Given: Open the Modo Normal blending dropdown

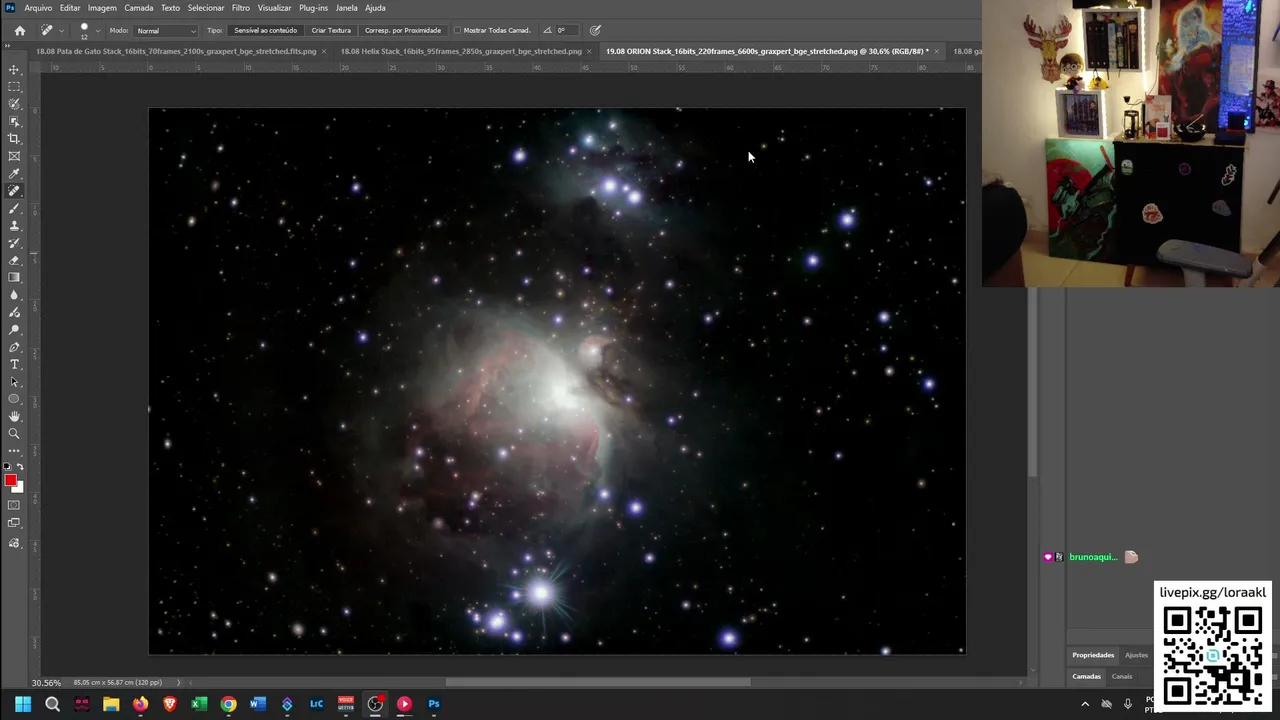Looking at the screenshot, I should tap(166, 30).
